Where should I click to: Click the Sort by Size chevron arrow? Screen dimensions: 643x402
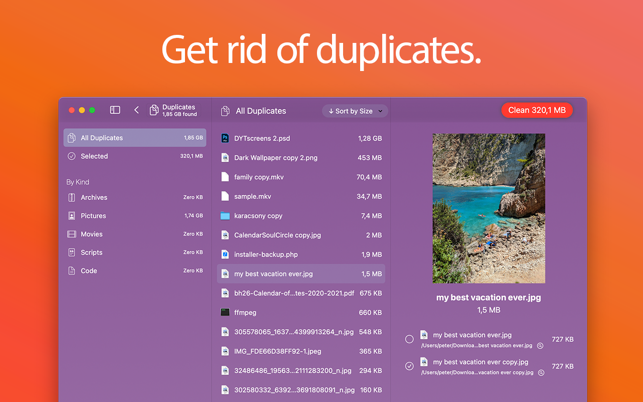[381, 111]
